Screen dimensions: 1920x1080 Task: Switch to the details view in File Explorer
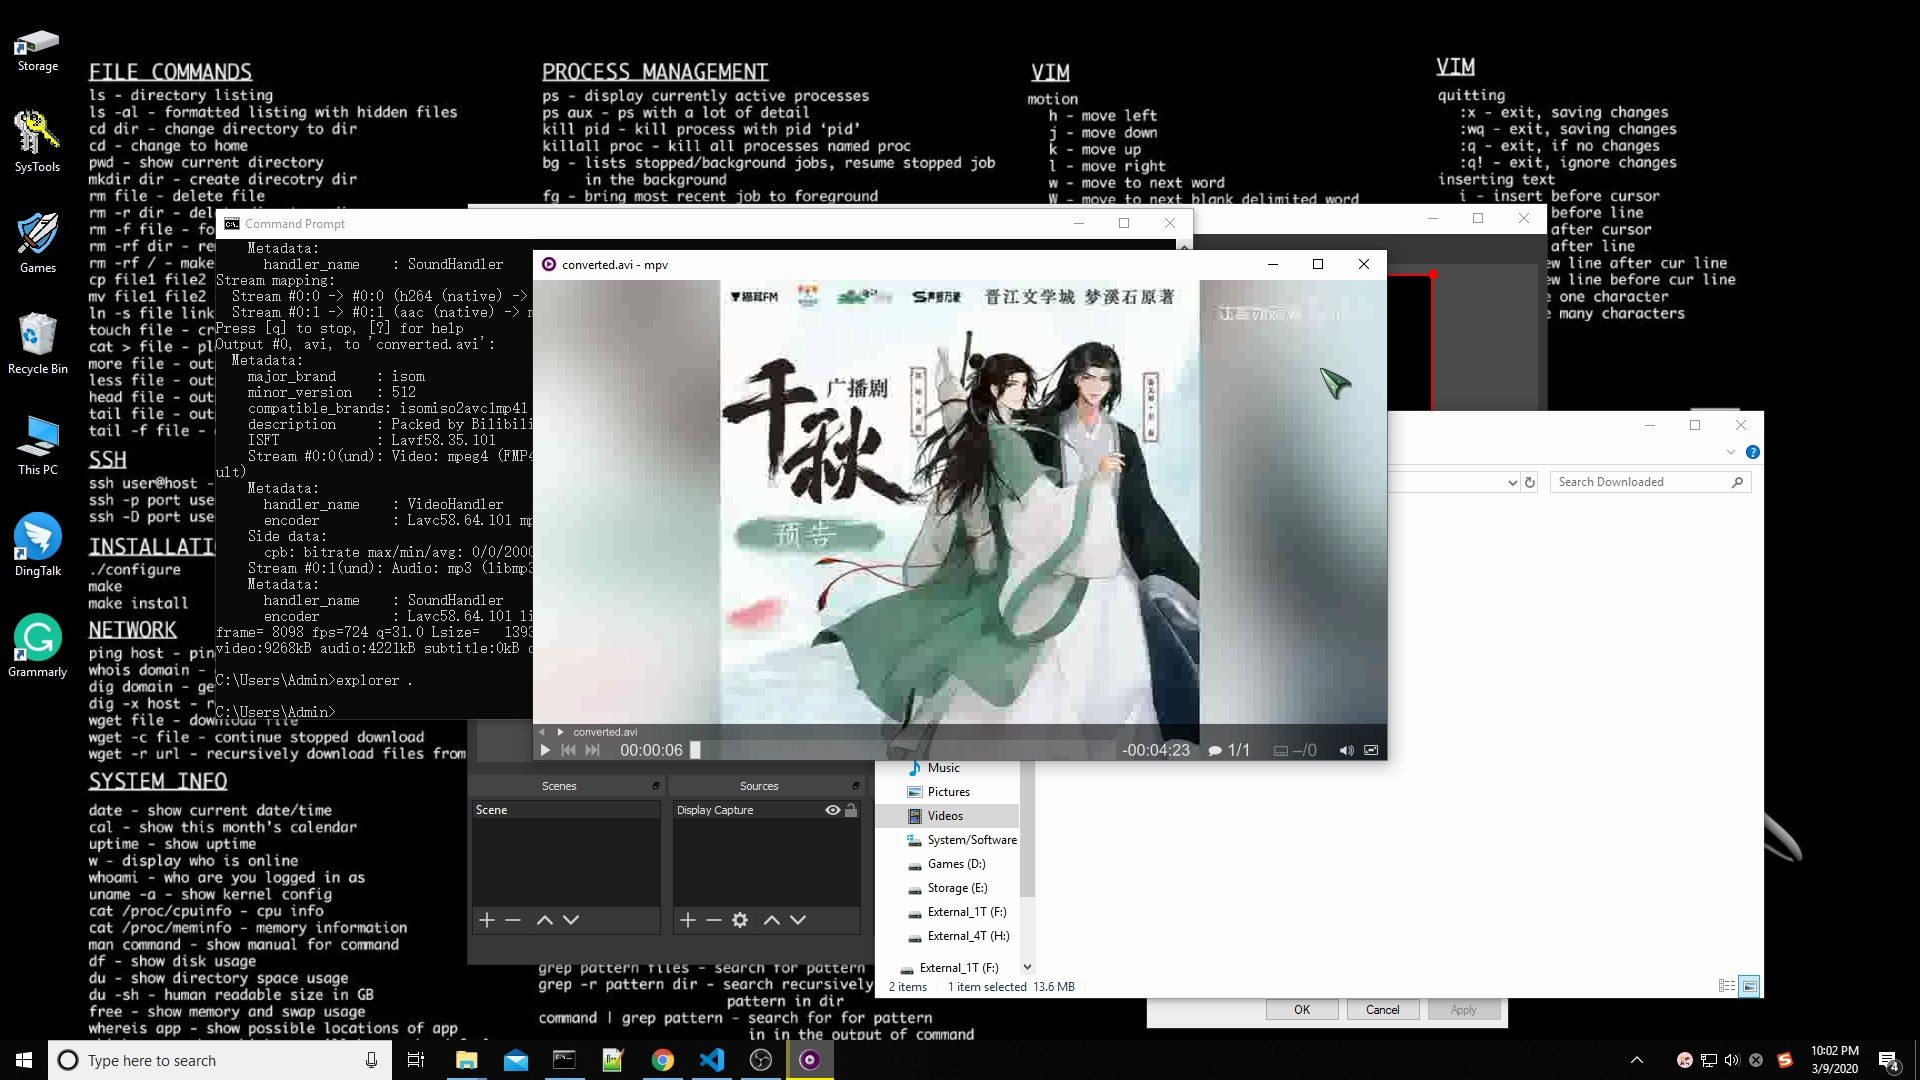(1727, 986)
